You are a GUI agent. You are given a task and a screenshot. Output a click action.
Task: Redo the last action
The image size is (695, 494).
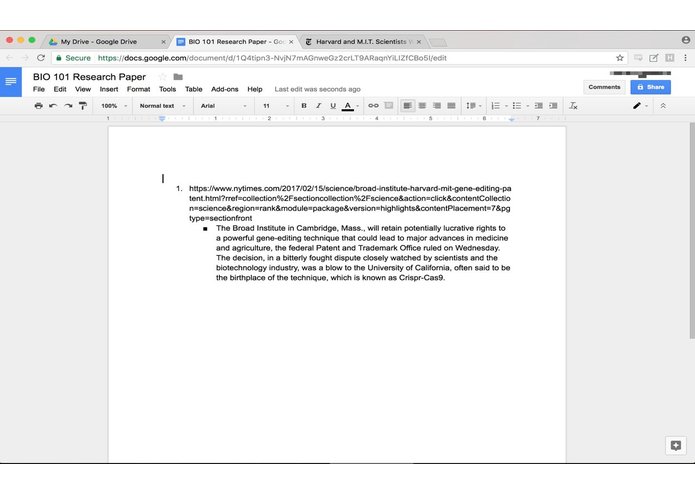pos(68,106)
